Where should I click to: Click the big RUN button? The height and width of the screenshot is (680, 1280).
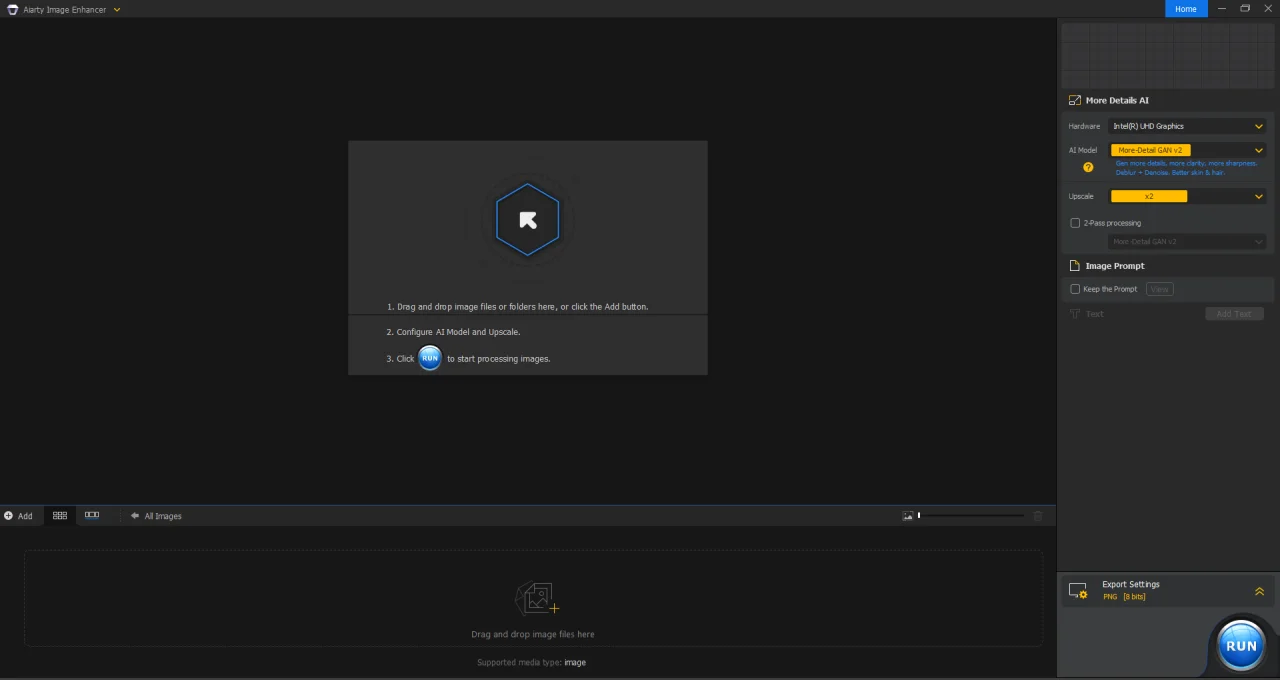click(x=1241, y=645)
